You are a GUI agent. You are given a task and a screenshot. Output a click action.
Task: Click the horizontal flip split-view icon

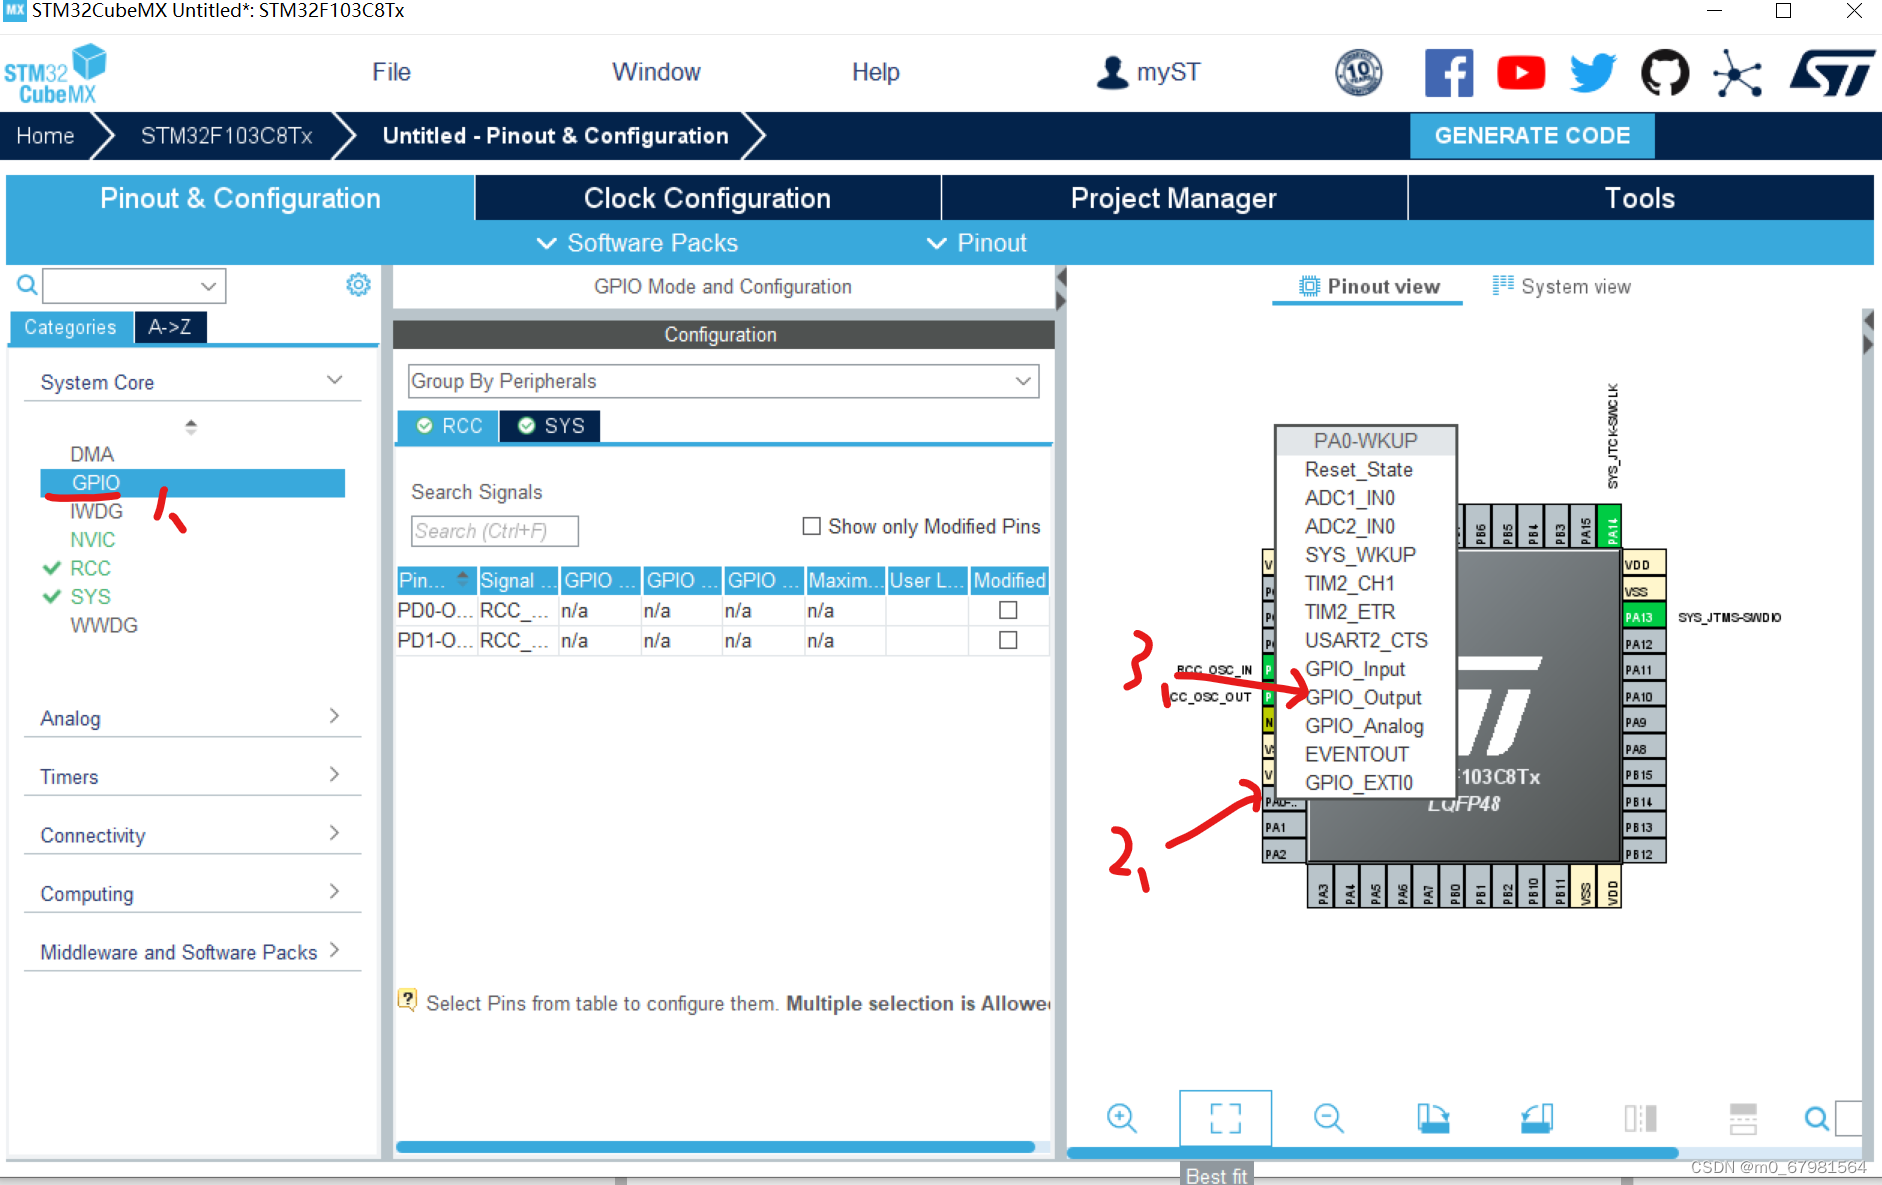1743,1118
